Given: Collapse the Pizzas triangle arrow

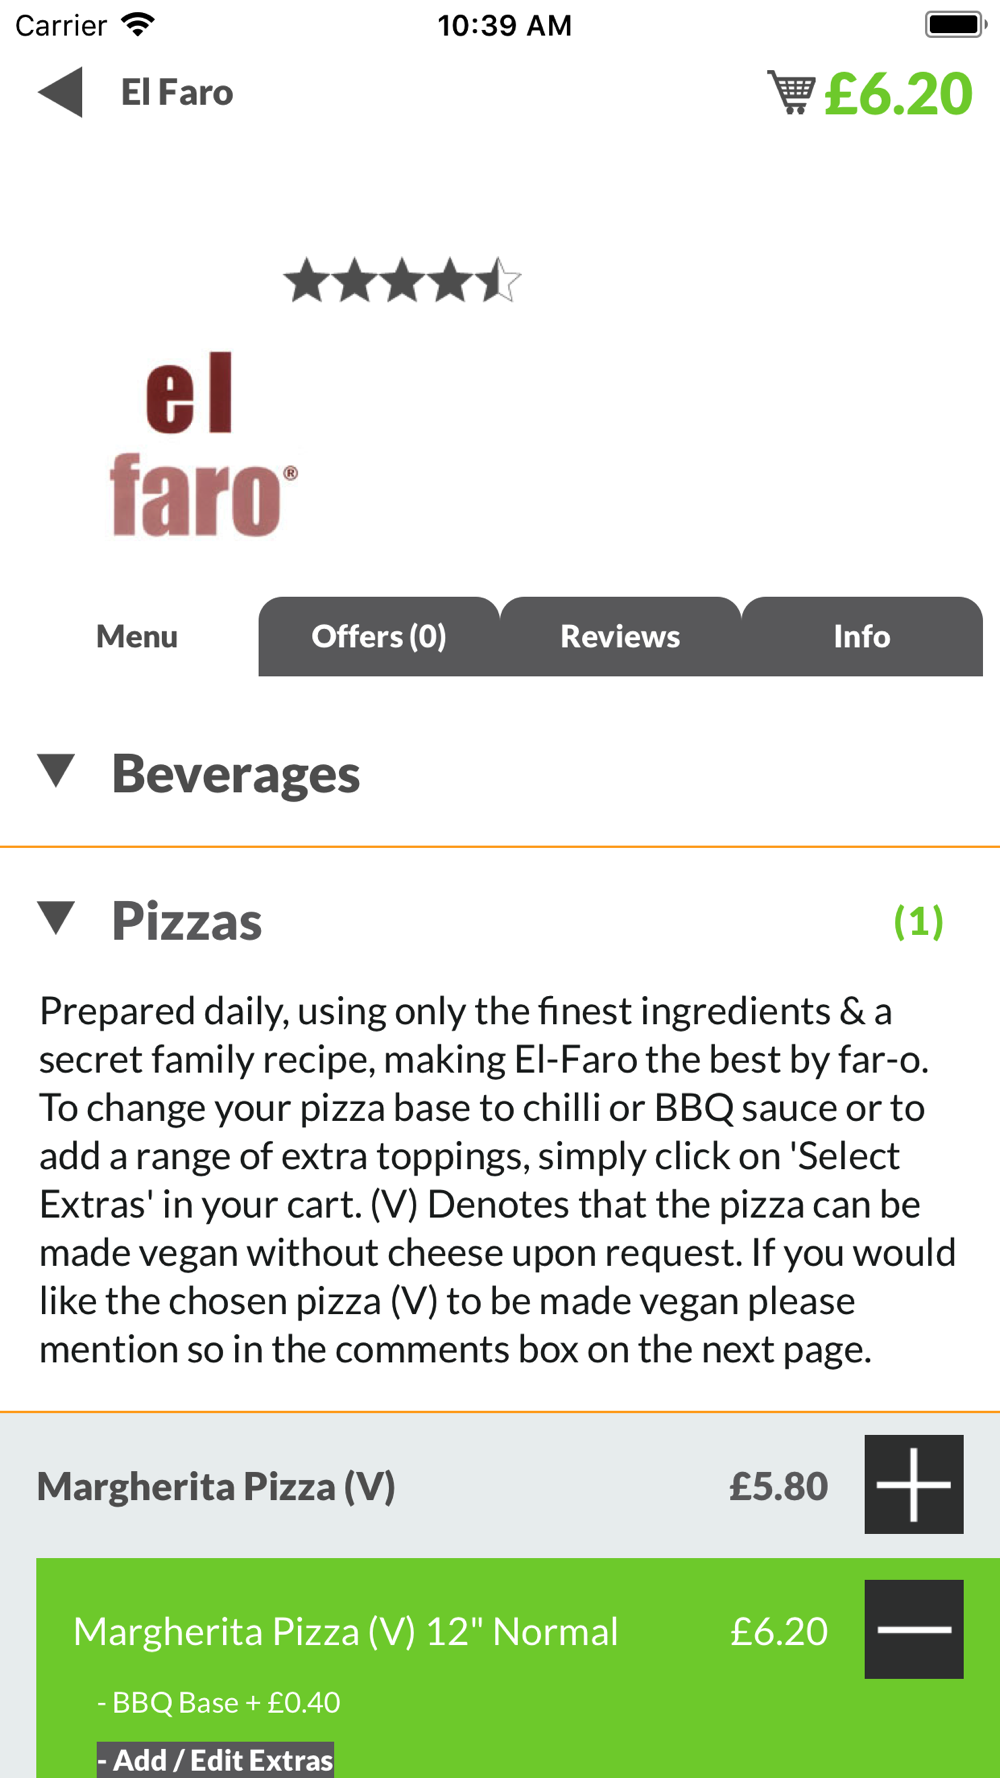Looking at the screenshot, I should click(57, 919).
